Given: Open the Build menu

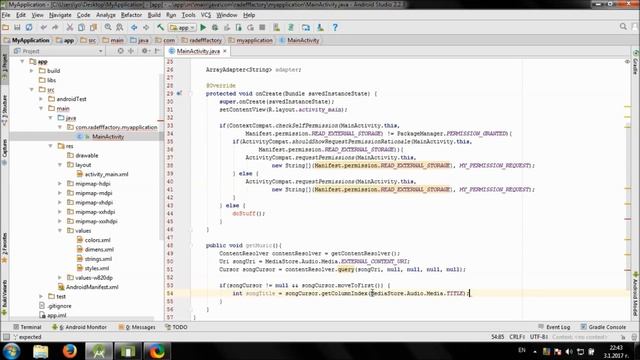Looking at the screenshot, I should (x=154, y=15).
